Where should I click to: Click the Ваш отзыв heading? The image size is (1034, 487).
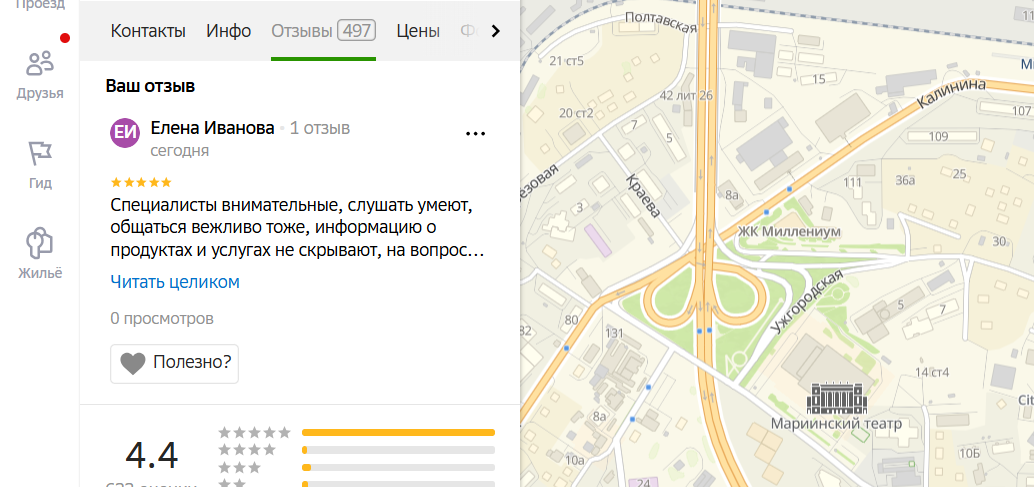(150, 86)
